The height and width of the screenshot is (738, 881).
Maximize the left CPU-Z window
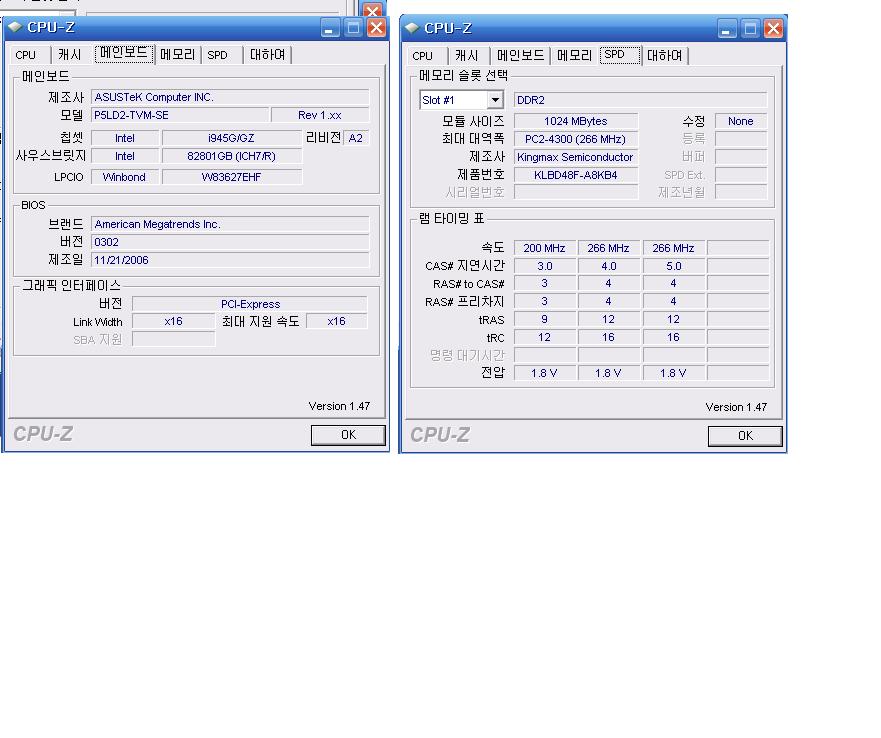[353, 28]
